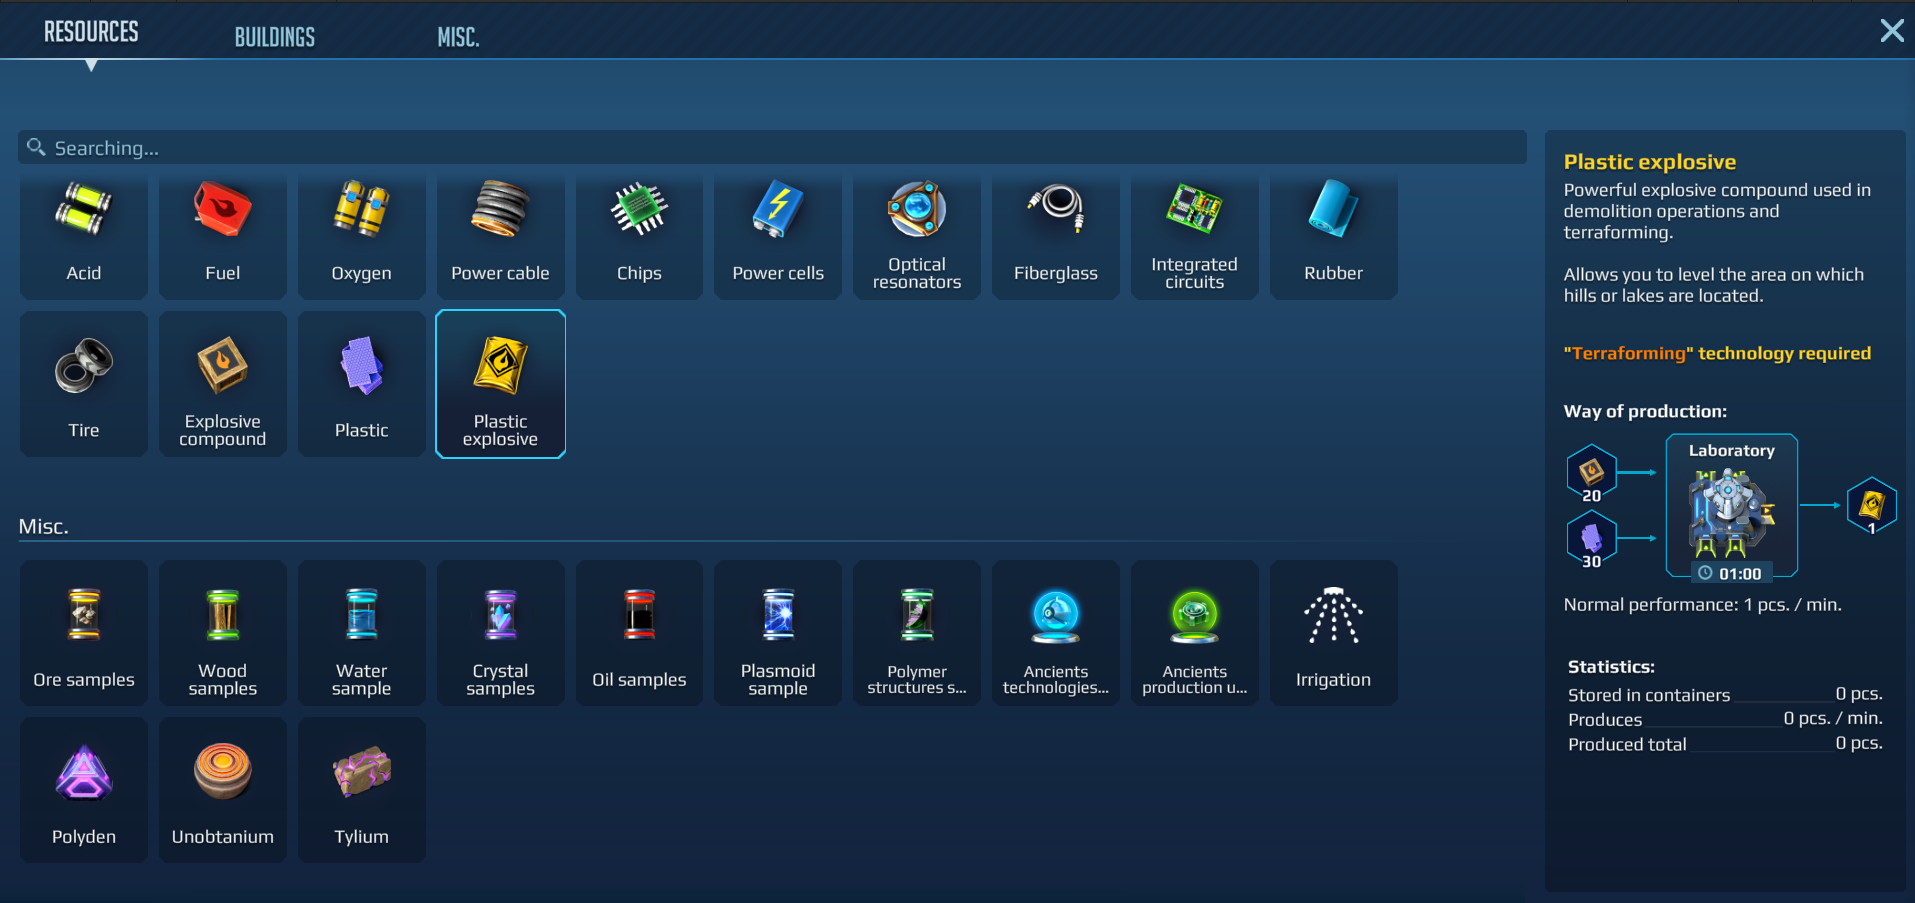Switch to the Resources tab

(91, 32)
